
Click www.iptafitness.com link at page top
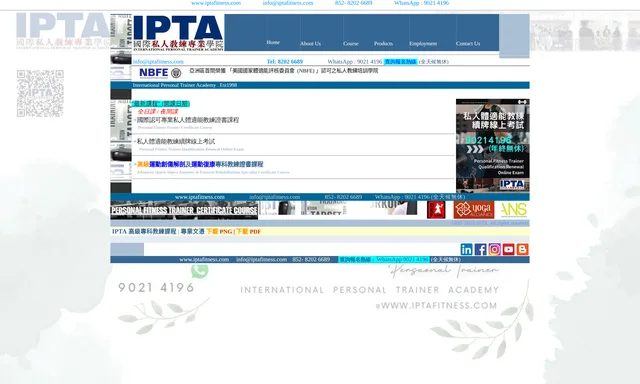[x=216, y=3]
